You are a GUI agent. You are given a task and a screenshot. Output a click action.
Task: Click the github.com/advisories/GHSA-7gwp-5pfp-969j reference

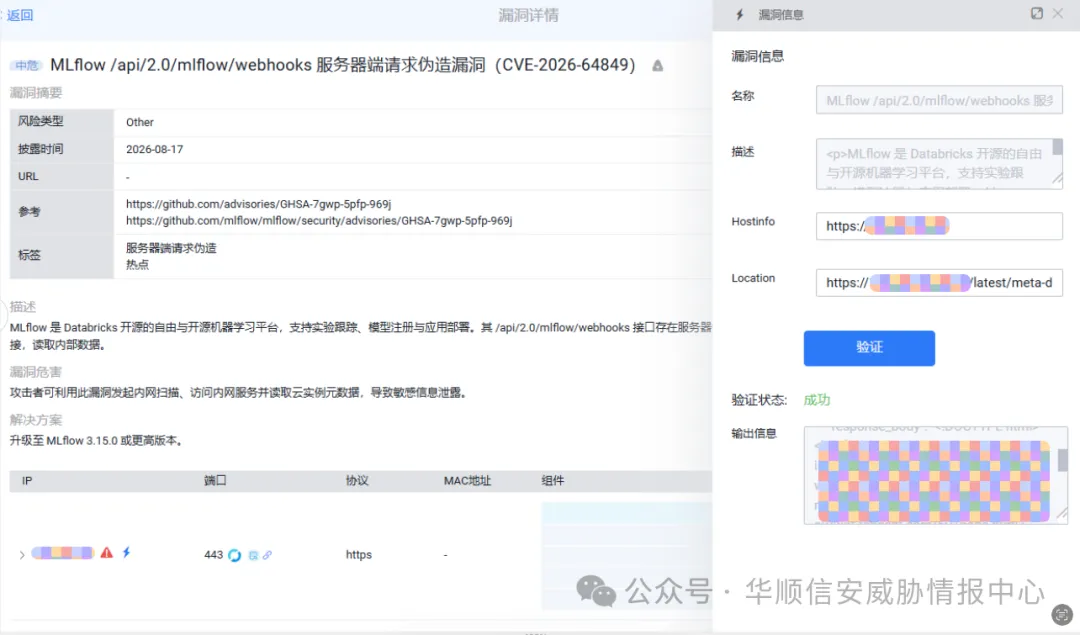[258, 204]
